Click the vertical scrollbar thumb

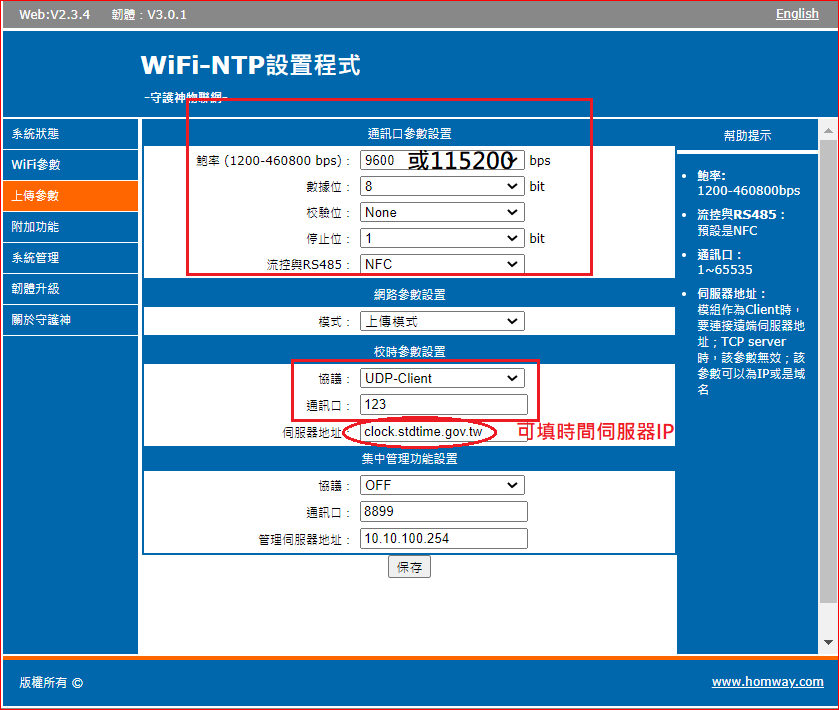828,372
